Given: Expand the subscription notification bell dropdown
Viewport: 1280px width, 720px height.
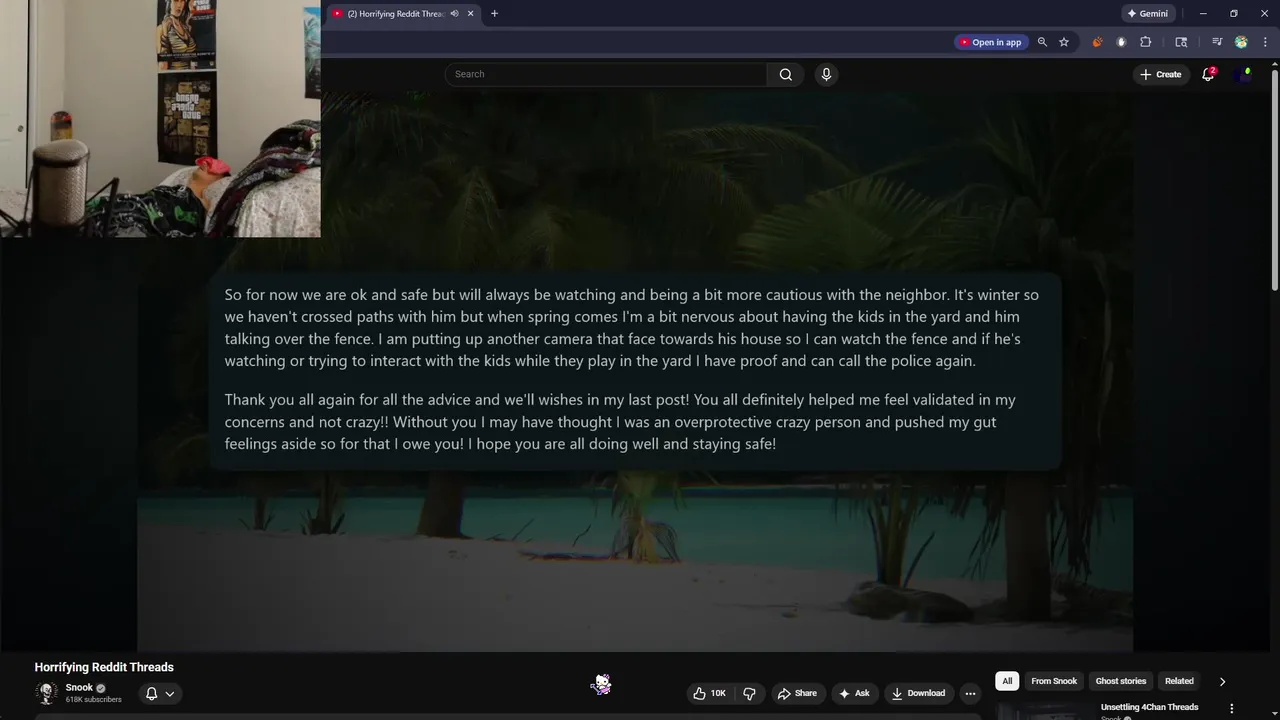Looking at the screenshot, I should tap(160, 693).
